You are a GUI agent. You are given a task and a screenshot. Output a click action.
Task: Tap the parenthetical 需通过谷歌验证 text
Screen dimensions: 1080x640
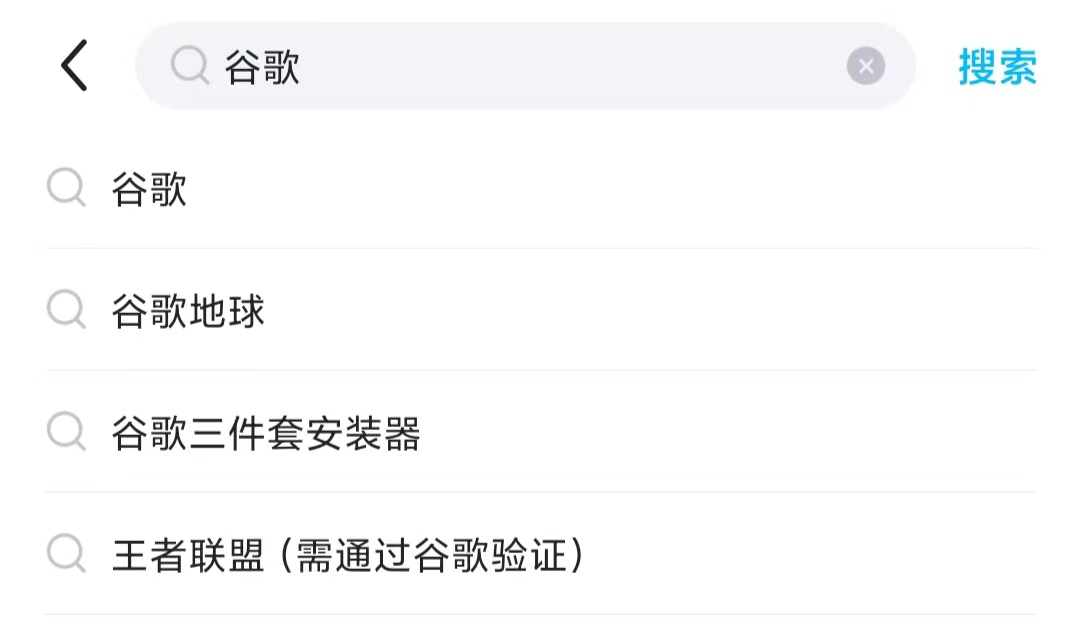coord(425,555)
